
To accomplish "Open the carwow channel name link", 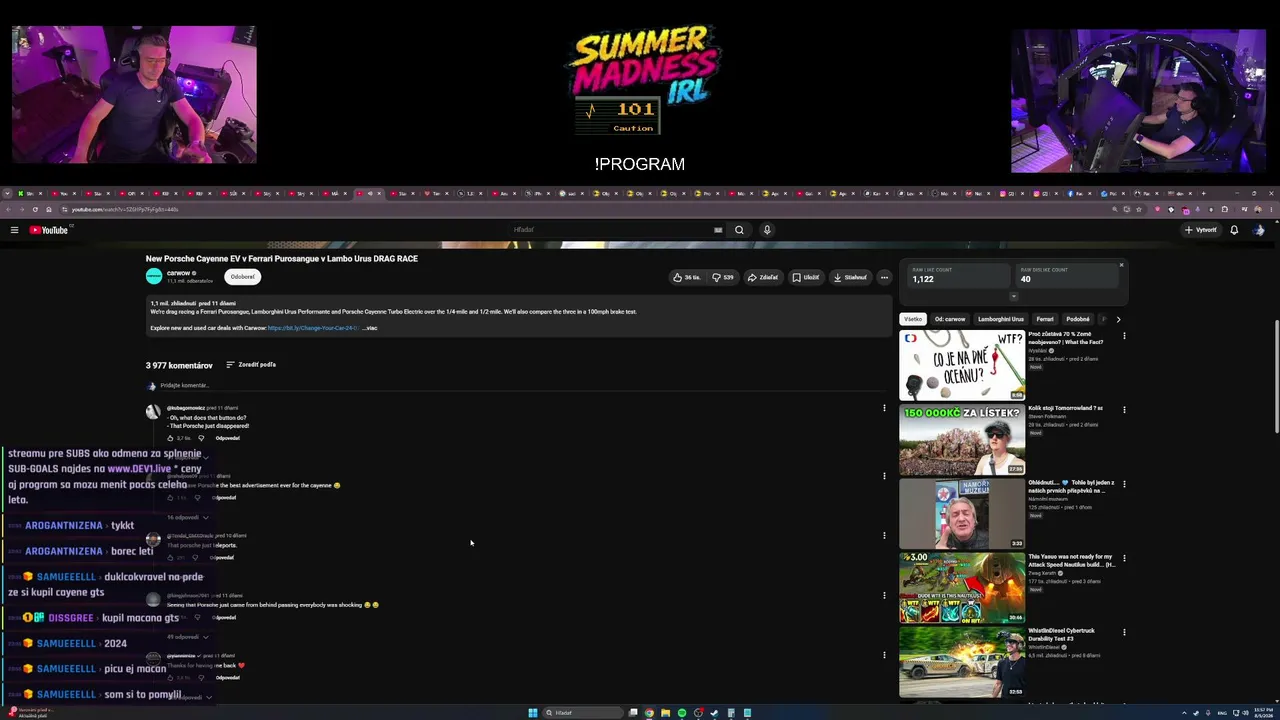I will click(x=178, y=273).
